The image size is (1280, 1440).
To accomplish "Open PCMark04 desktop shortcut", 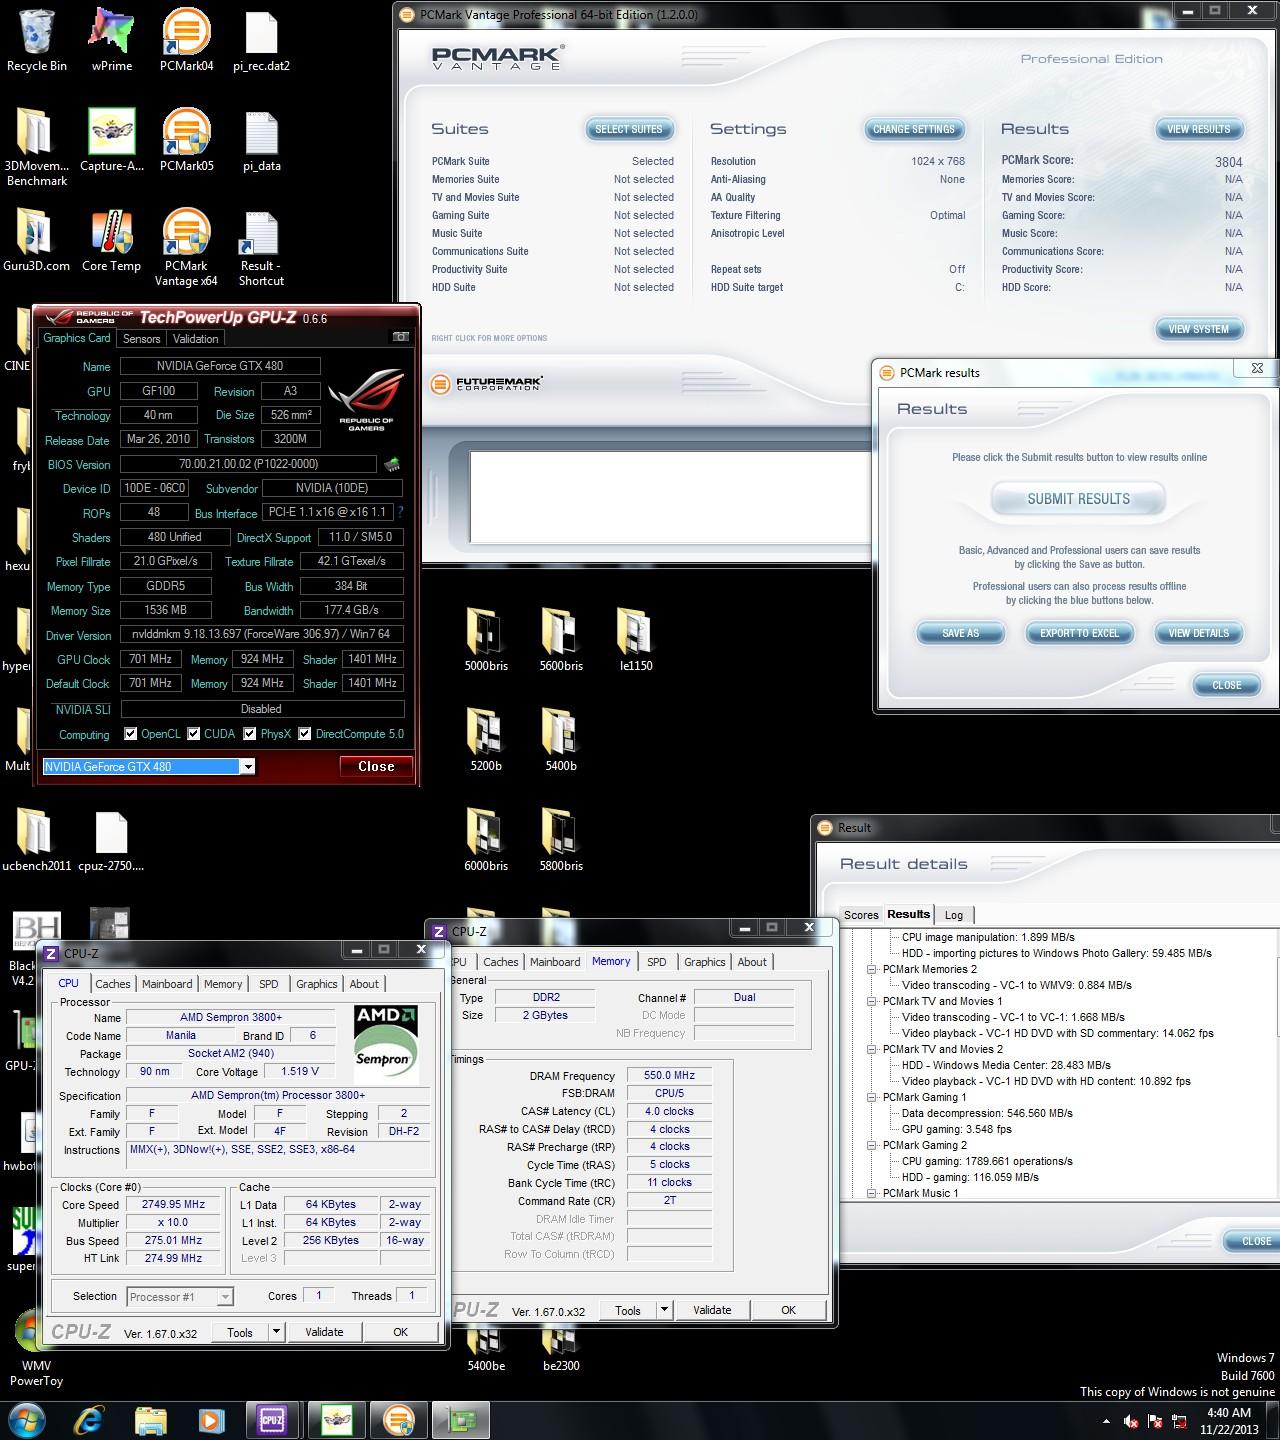I will point(186,40).
